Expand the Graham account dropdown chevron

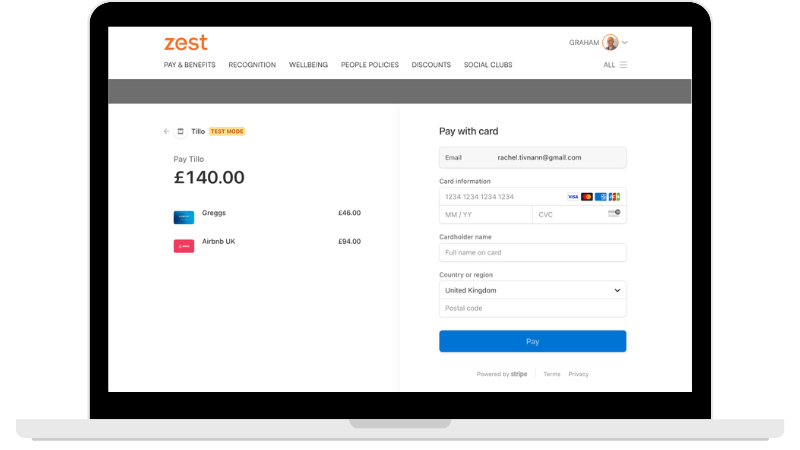point(624,43)
